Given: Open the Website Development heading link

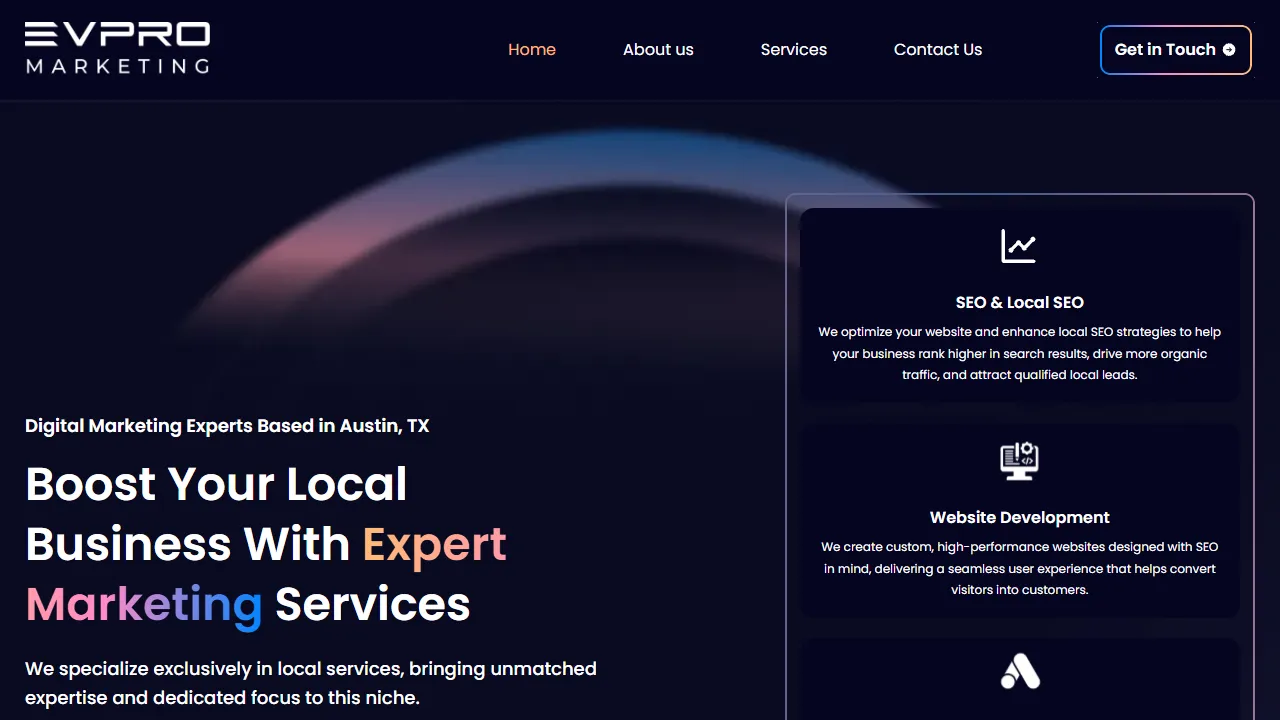Looking at the screenshot, I should coord(1019,517).
